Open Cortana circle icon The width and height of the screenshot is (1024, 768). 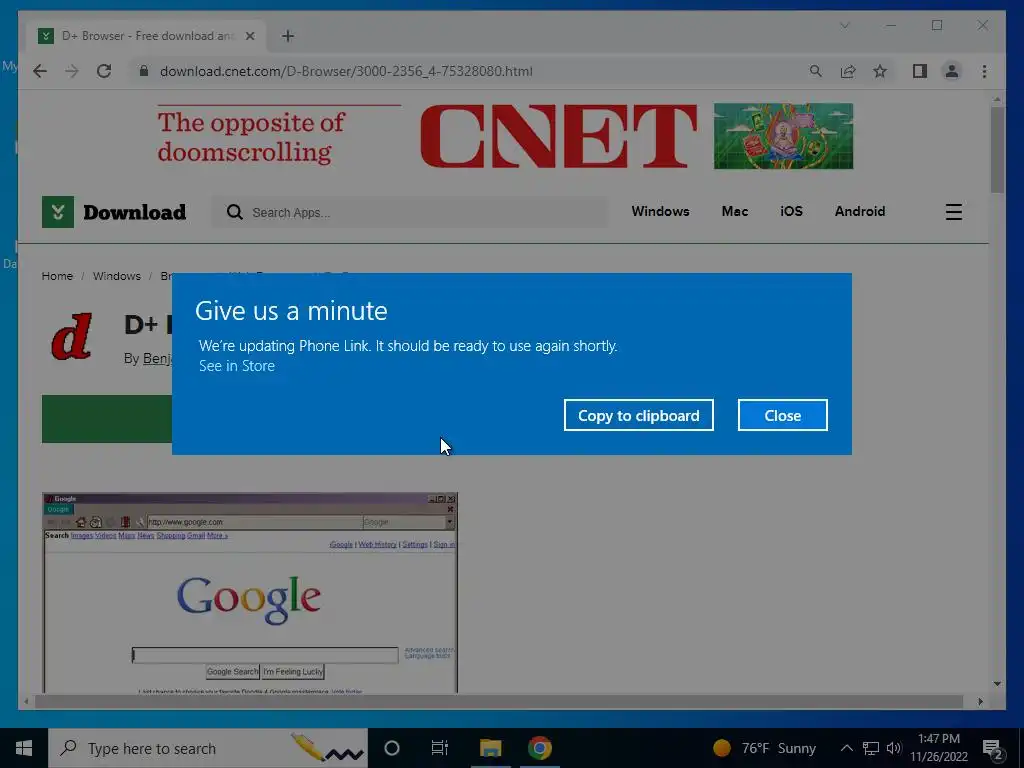point(391,748)
